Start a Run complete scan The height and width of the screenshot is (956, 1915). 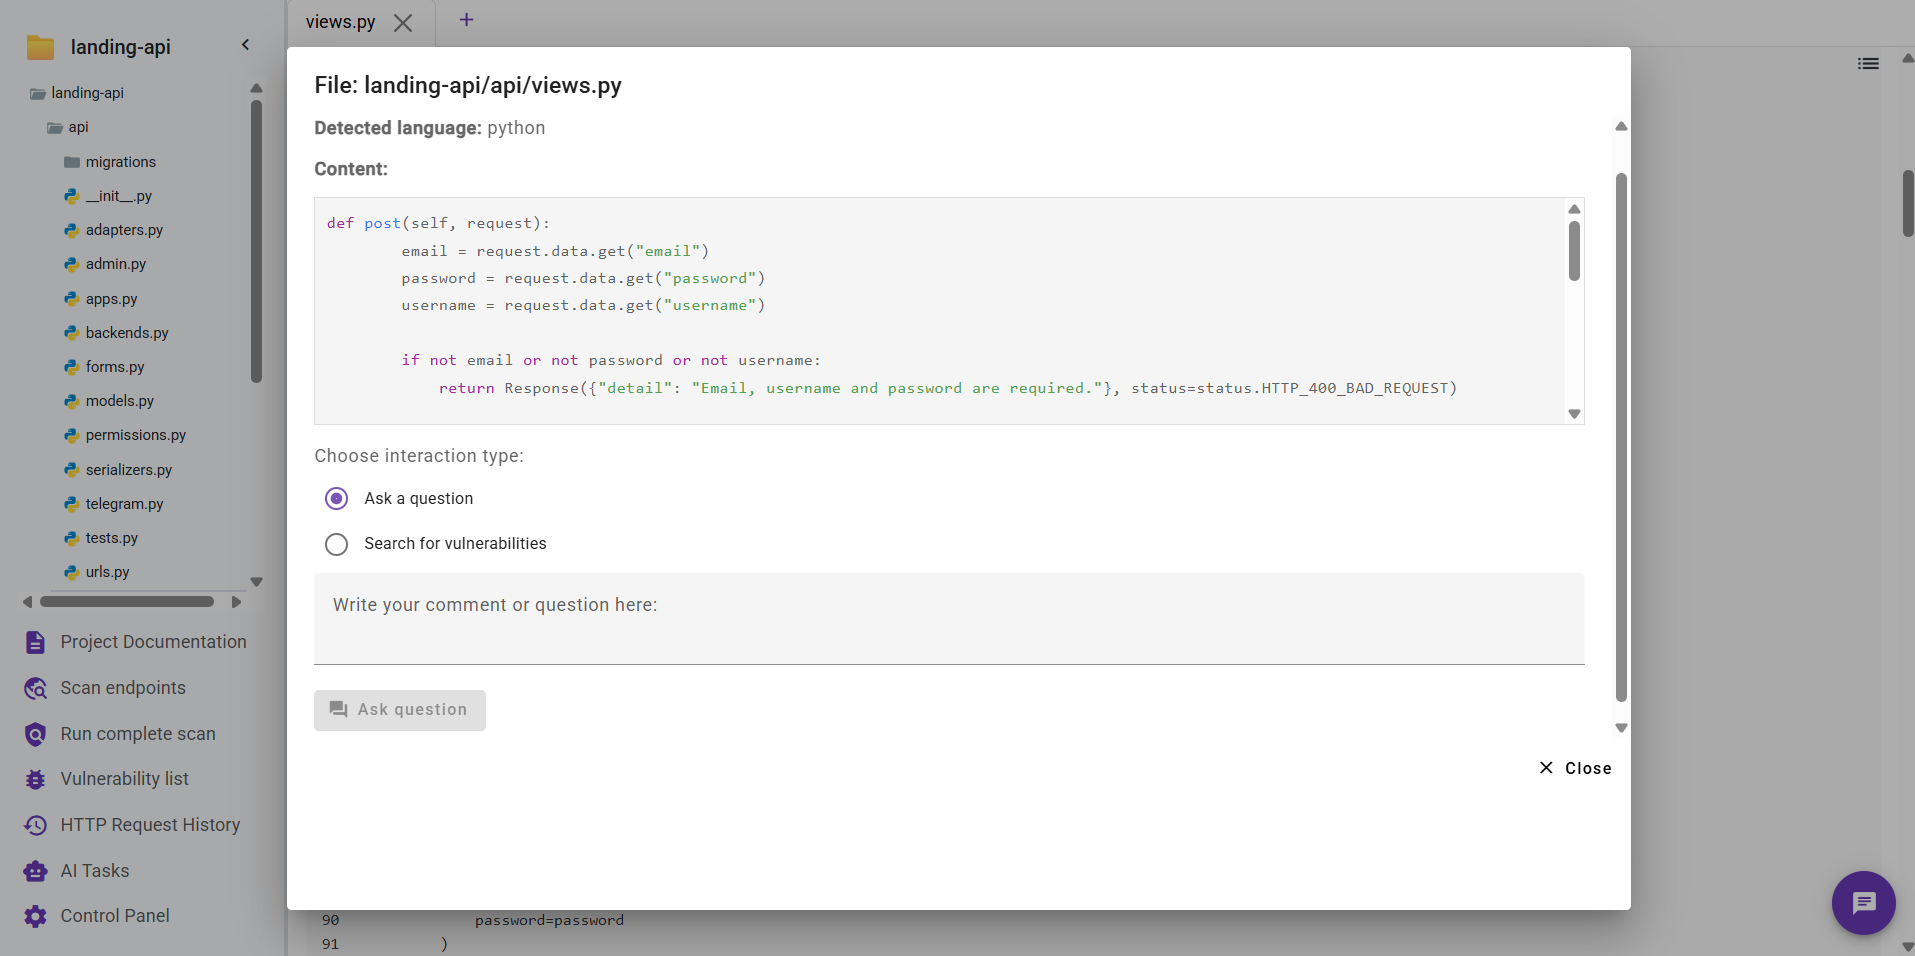tap(137, 733)
